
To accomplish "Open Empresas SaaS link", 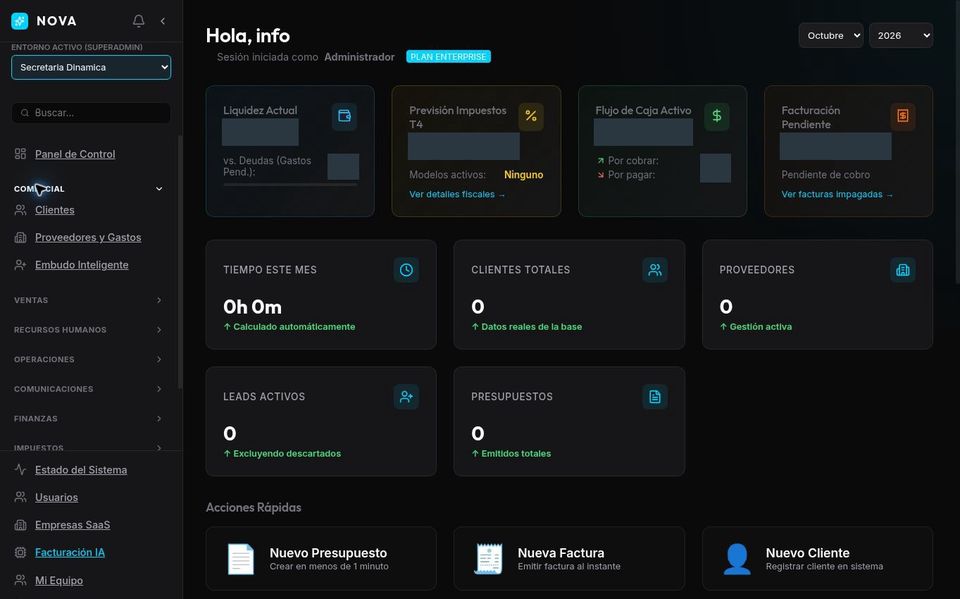I will (x=72, y=525).
